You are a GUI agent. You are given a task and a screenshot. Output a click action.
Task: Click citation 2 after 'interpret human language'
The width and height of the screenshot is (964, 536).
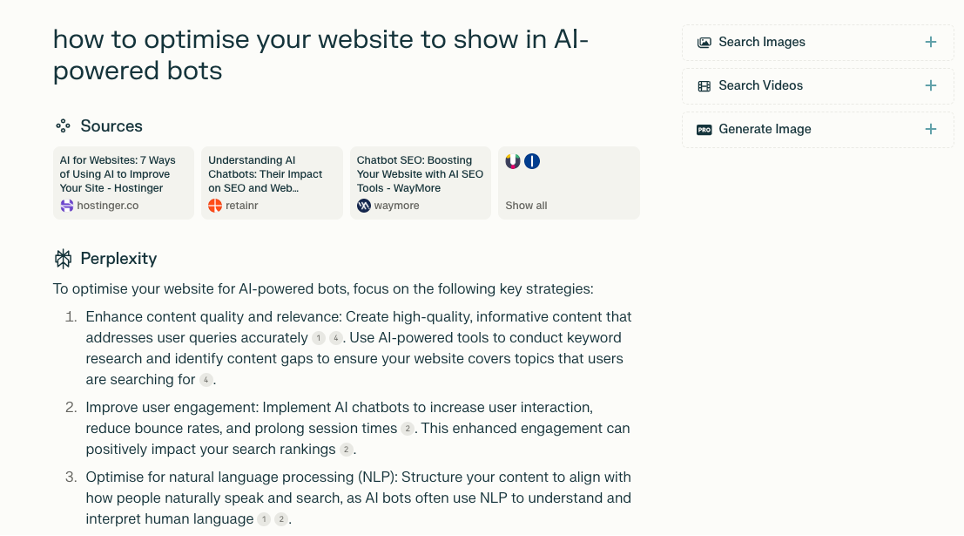pos(281,519)
